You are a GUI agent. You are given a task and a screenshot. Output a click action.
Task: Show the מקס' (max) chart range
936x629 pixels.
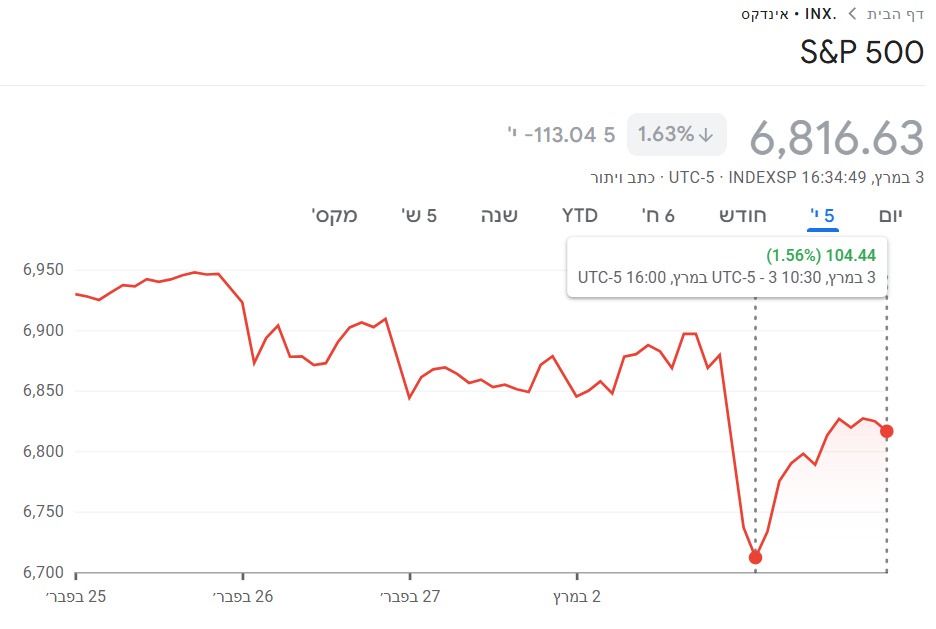[335, 215]
